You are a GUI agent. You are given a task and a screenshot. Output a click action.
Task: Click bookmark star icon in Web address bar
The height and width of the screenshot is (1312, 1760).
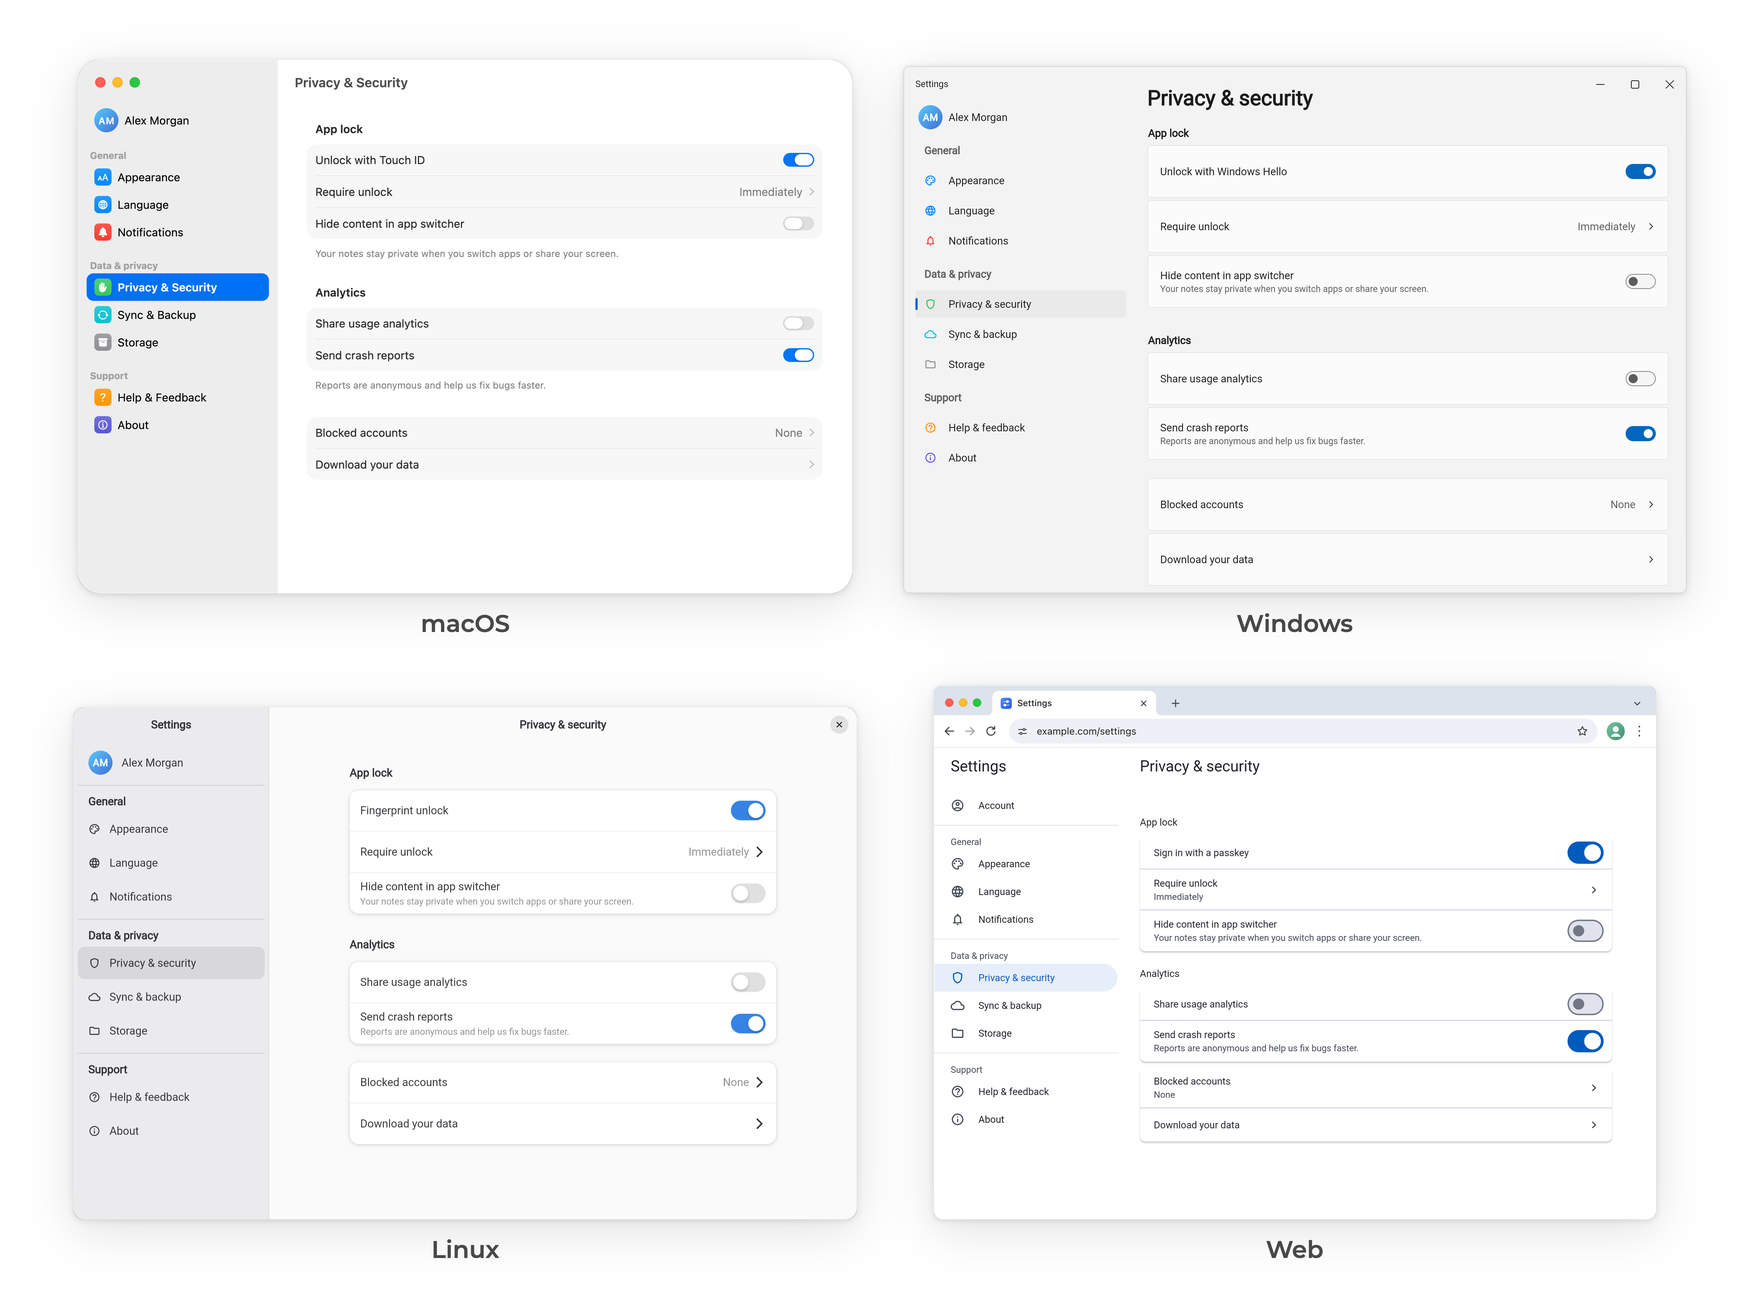(1582, 731)
